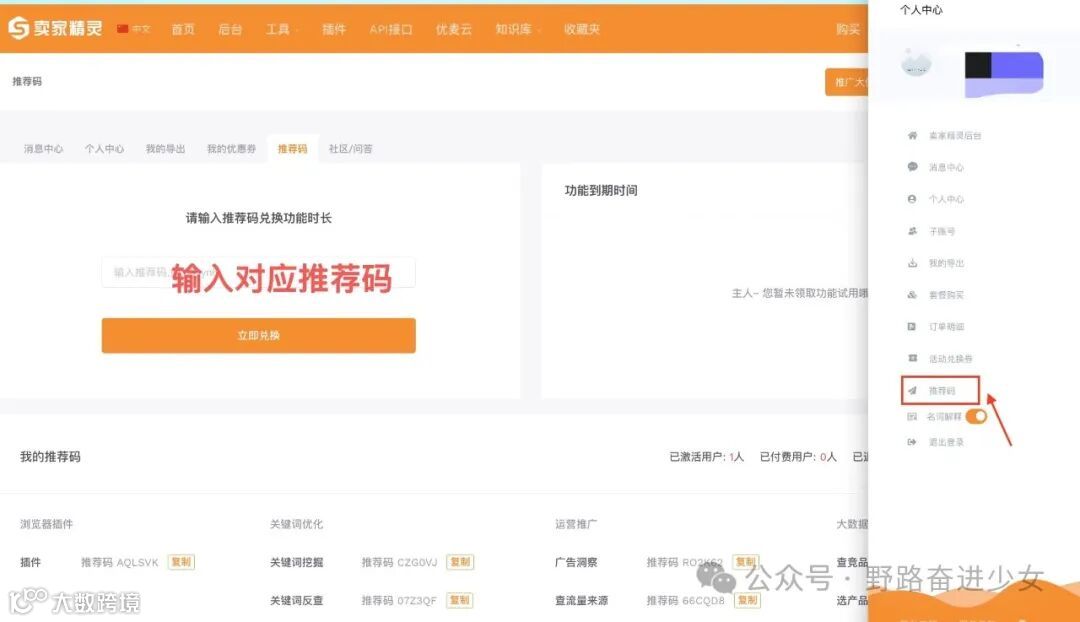Click the 我的推荐码 section heading
This screenshot has width=1080, height=622.
(50, 457)
